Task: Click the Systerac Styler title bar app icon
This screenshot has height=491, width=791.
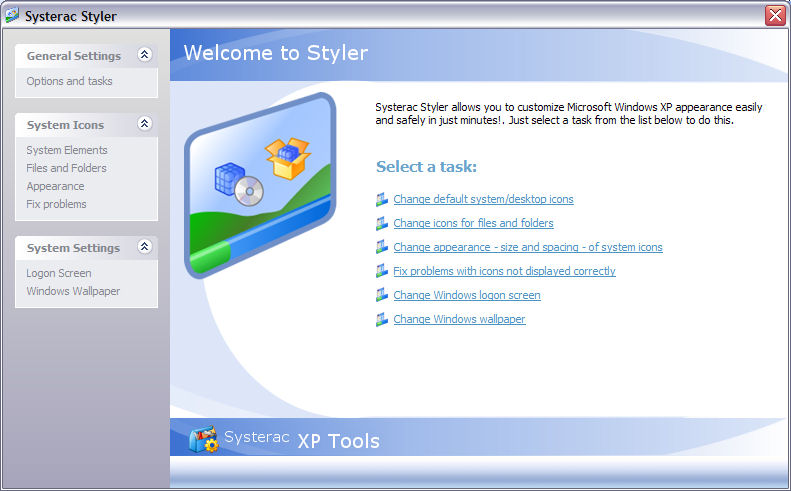Action: coord(12,15)
